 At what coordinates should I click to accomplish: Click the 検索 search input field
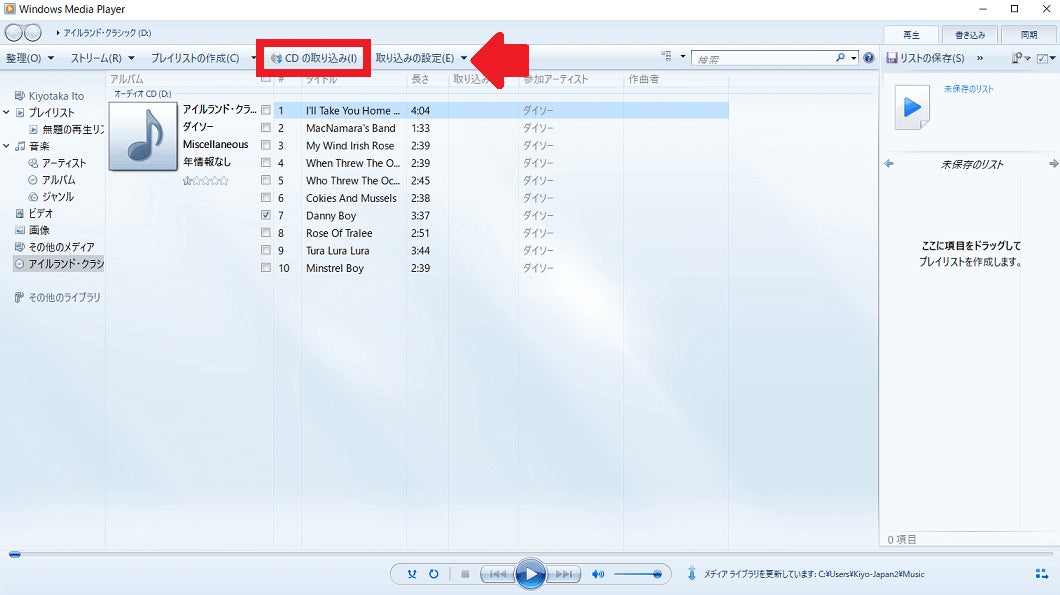tap(764, 59)
